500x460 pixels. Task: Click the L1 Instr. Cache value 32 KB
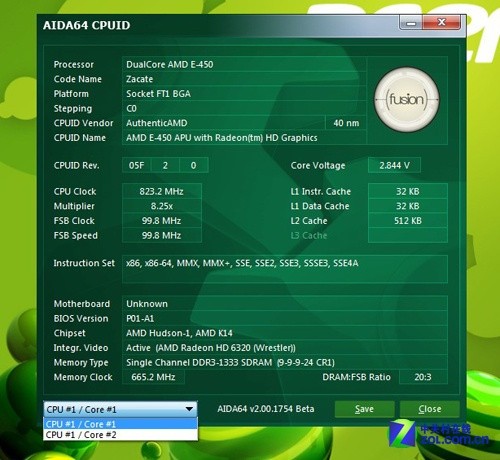pos(408,191)
